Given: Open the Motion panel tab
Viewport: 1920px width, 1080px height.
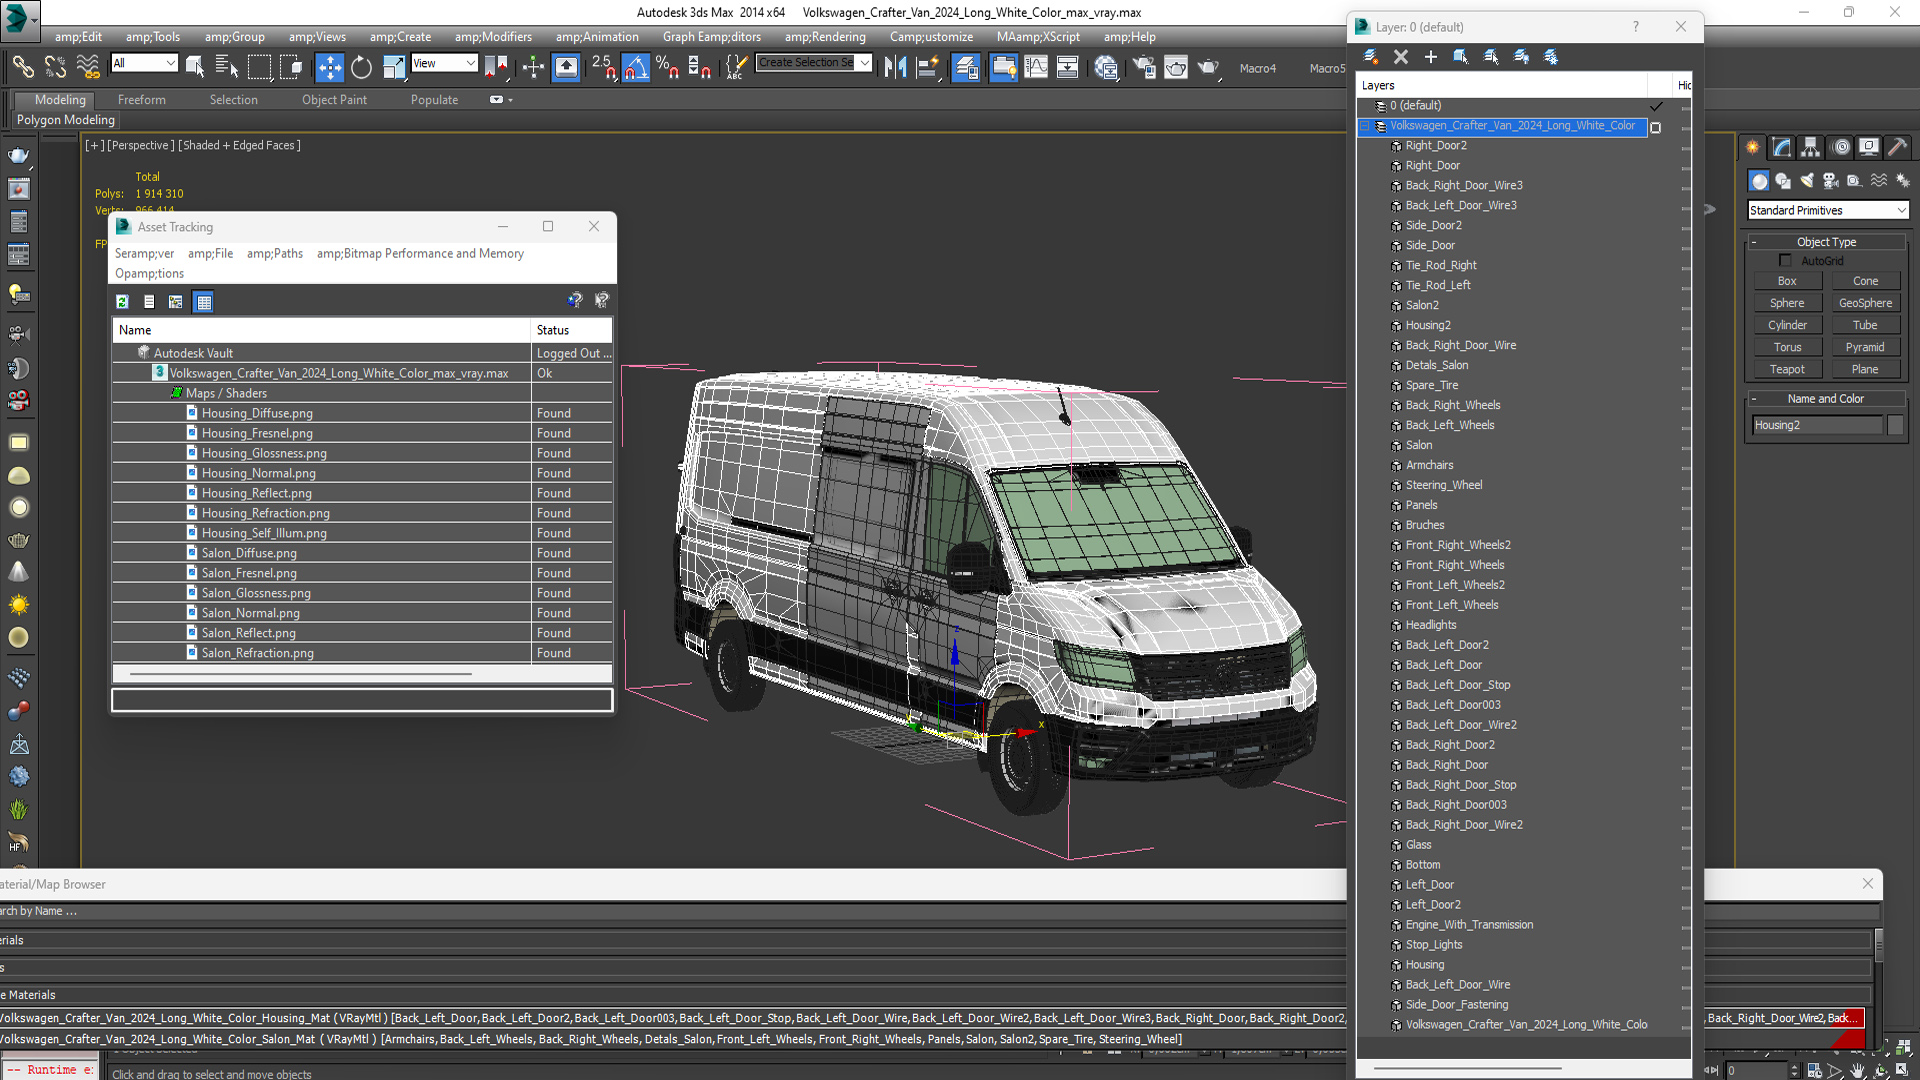Looking at the screenshot, I should pyautogui.click(x=1841, y=147).
